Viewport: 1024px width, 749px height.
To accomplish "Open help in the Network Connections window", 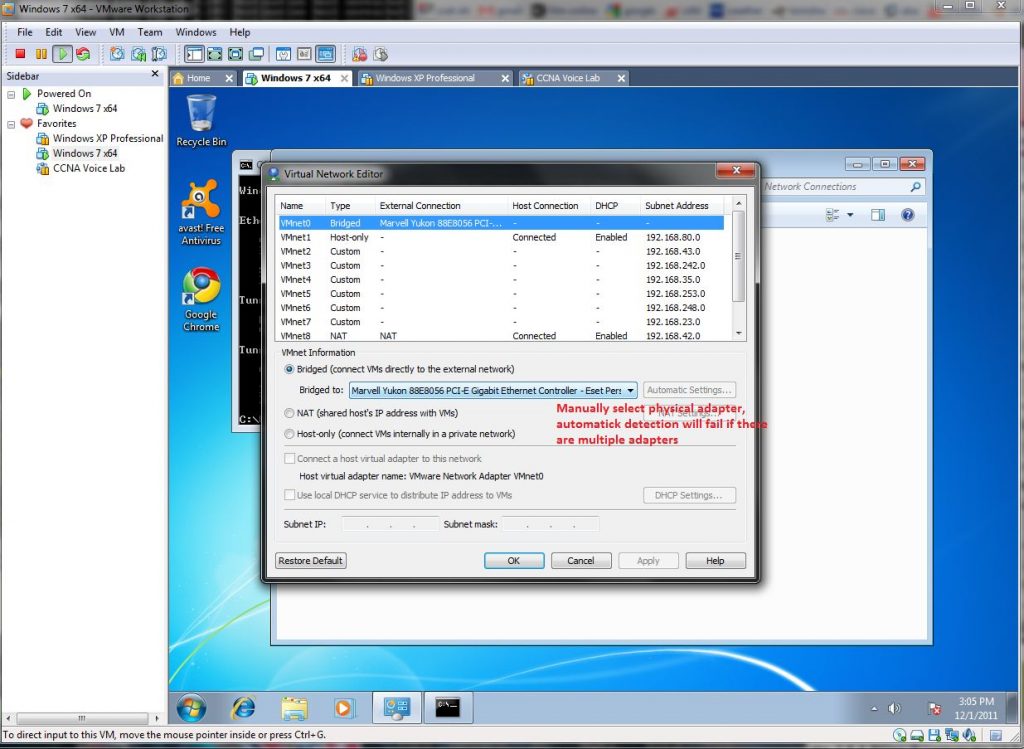I will coord(908,215).
